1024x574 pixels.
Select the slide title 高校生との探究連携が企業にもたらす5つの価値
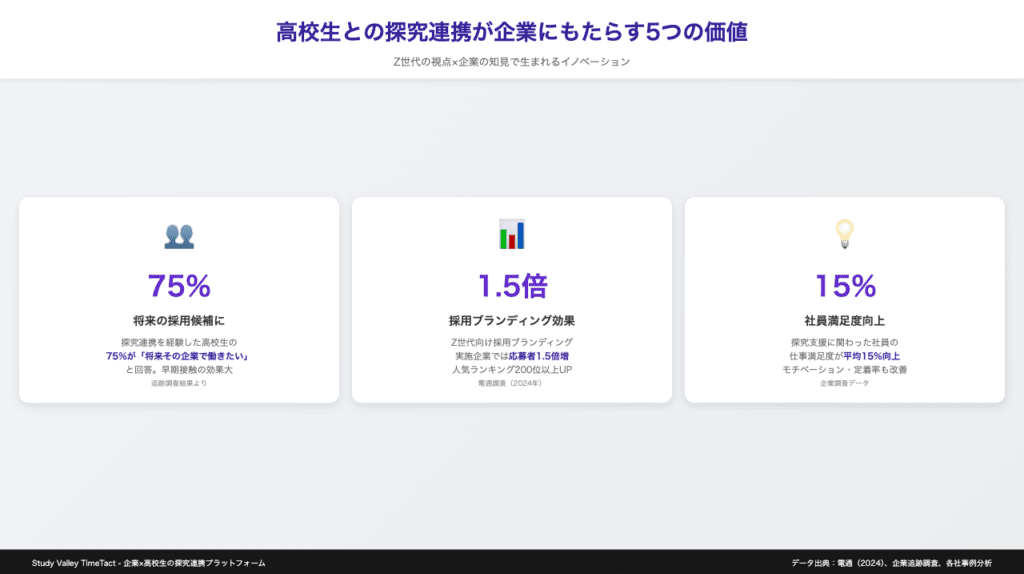click(512, 32)
